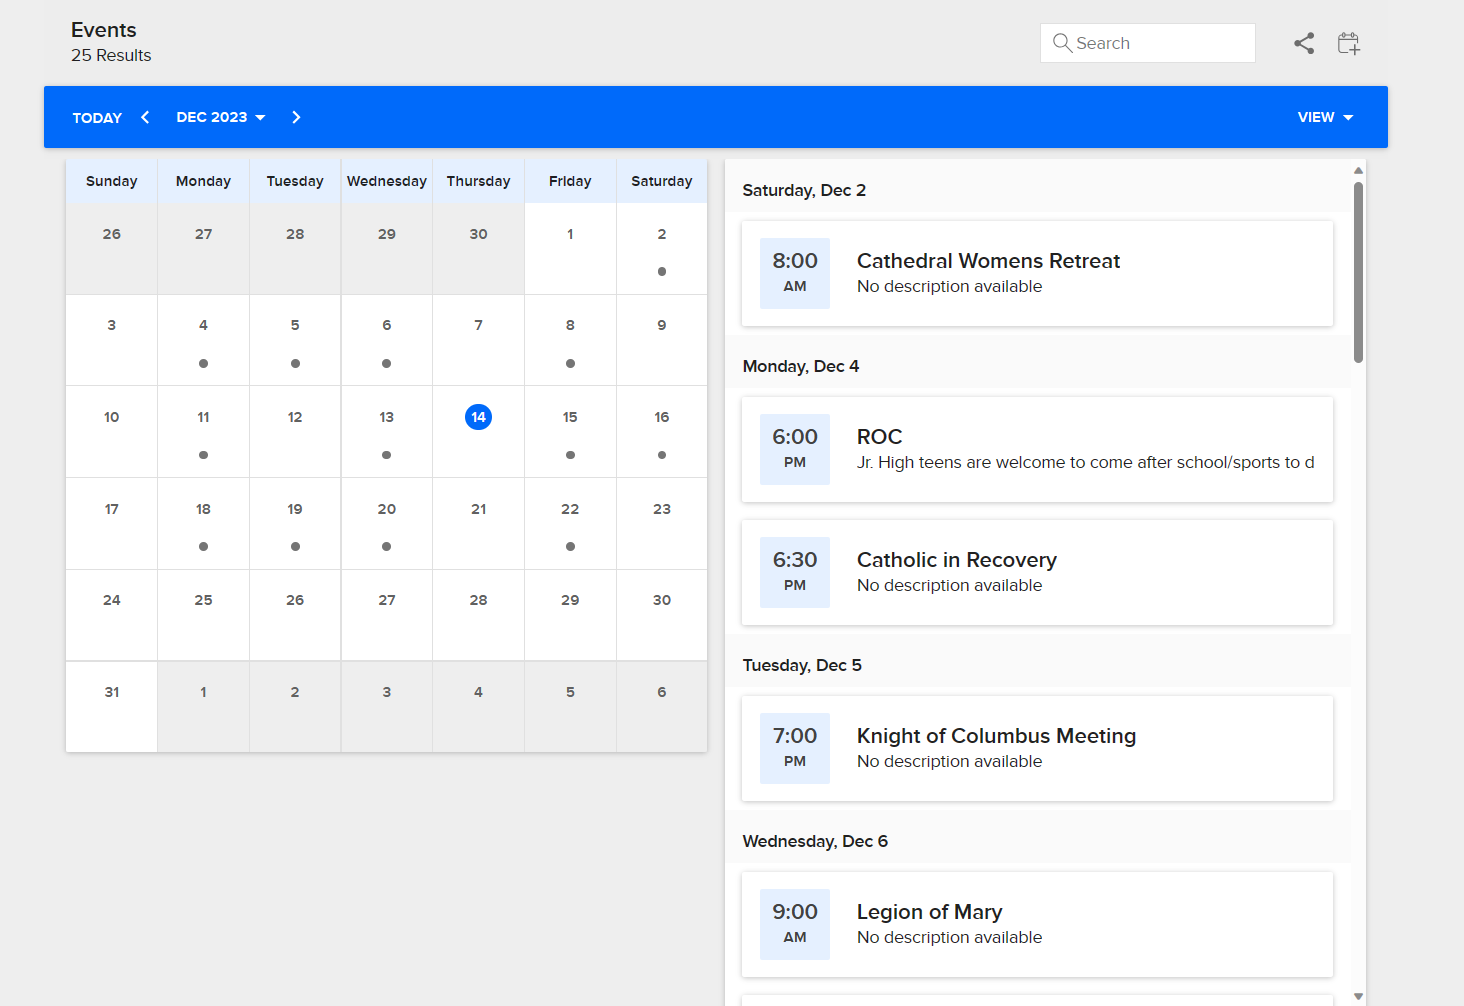This screenshot has width=1464, height=1006.
Task: Expand the VIEW dropdown menu
Action: pyautogui.click(x=1324, y=117)
